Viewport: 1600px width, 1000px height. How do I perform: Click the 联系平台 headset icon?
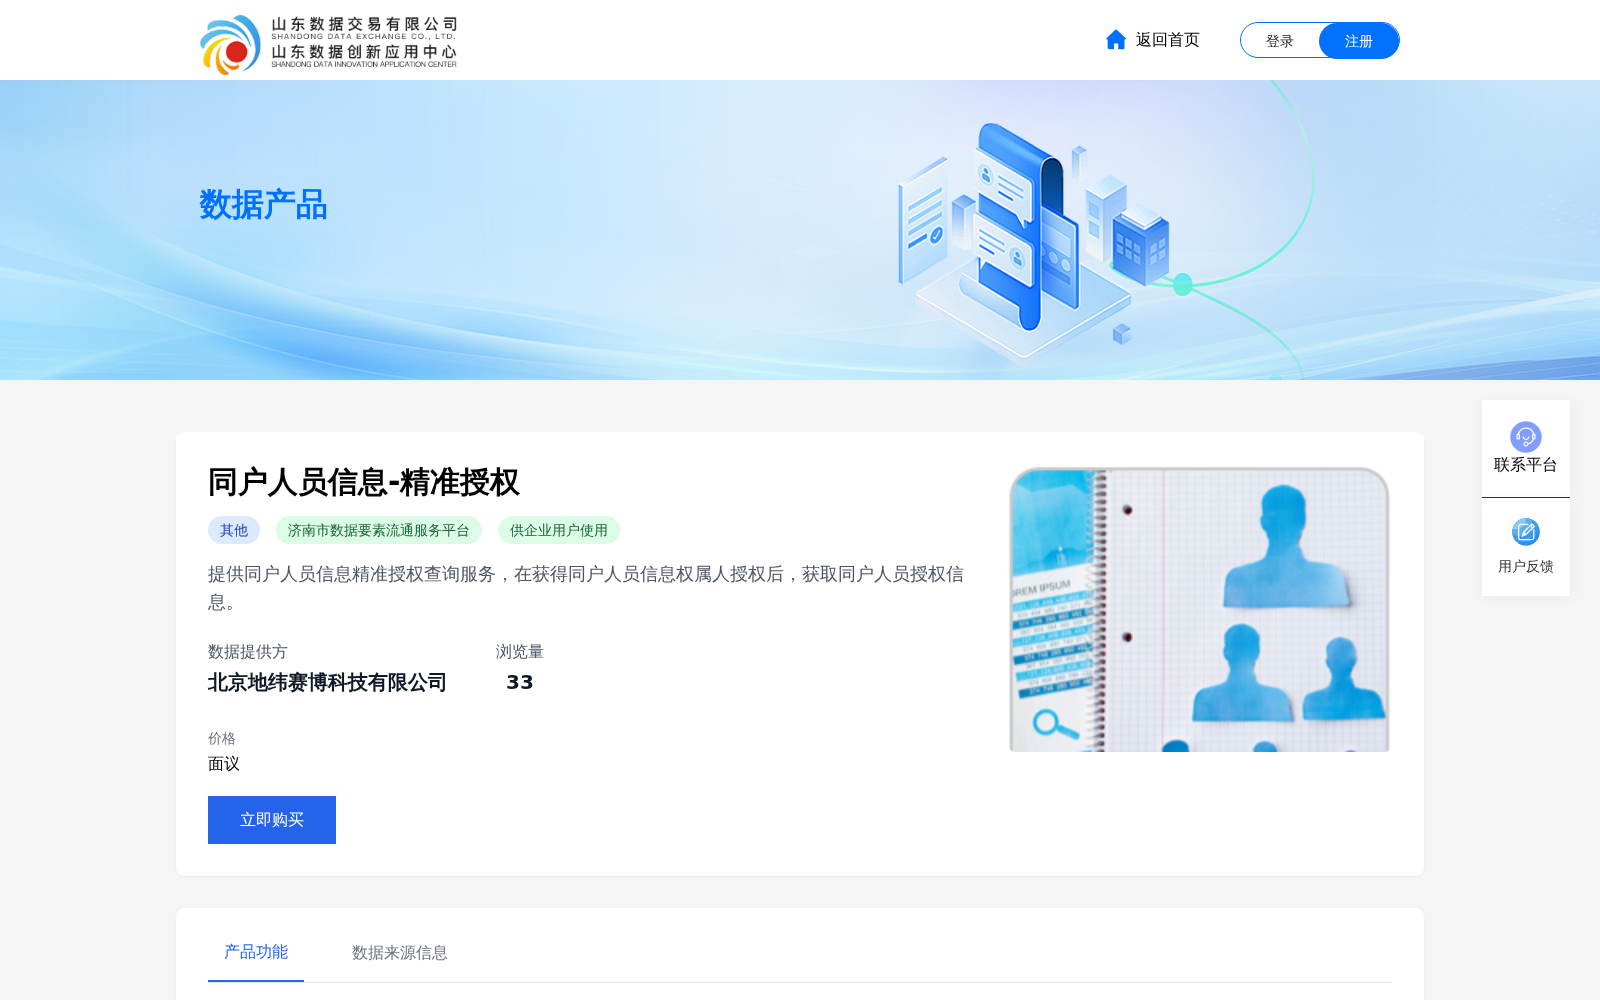[x=1526, y=437]
